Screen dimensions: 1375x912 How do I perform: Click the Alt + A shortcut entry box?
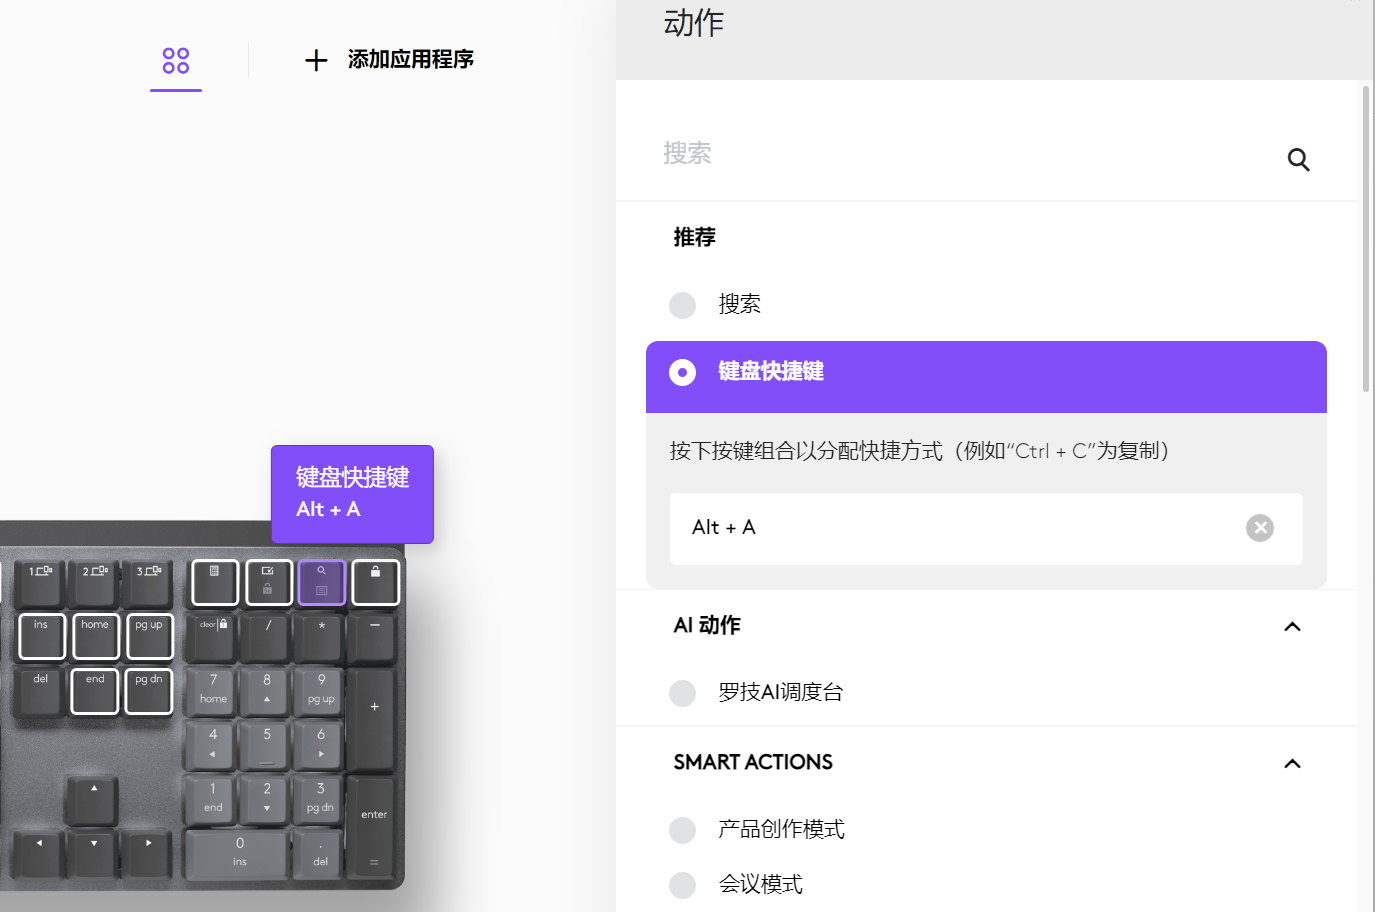(x=950, y=528)
